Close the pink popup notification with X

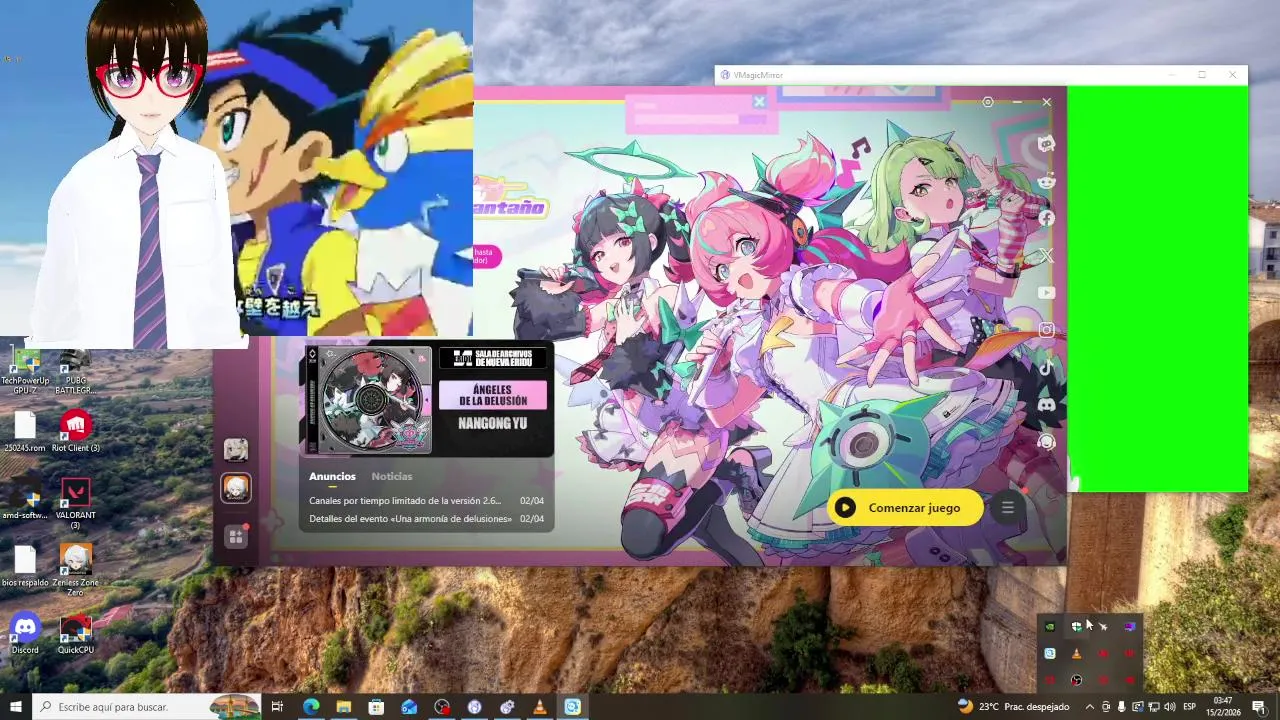coord(759,101)
